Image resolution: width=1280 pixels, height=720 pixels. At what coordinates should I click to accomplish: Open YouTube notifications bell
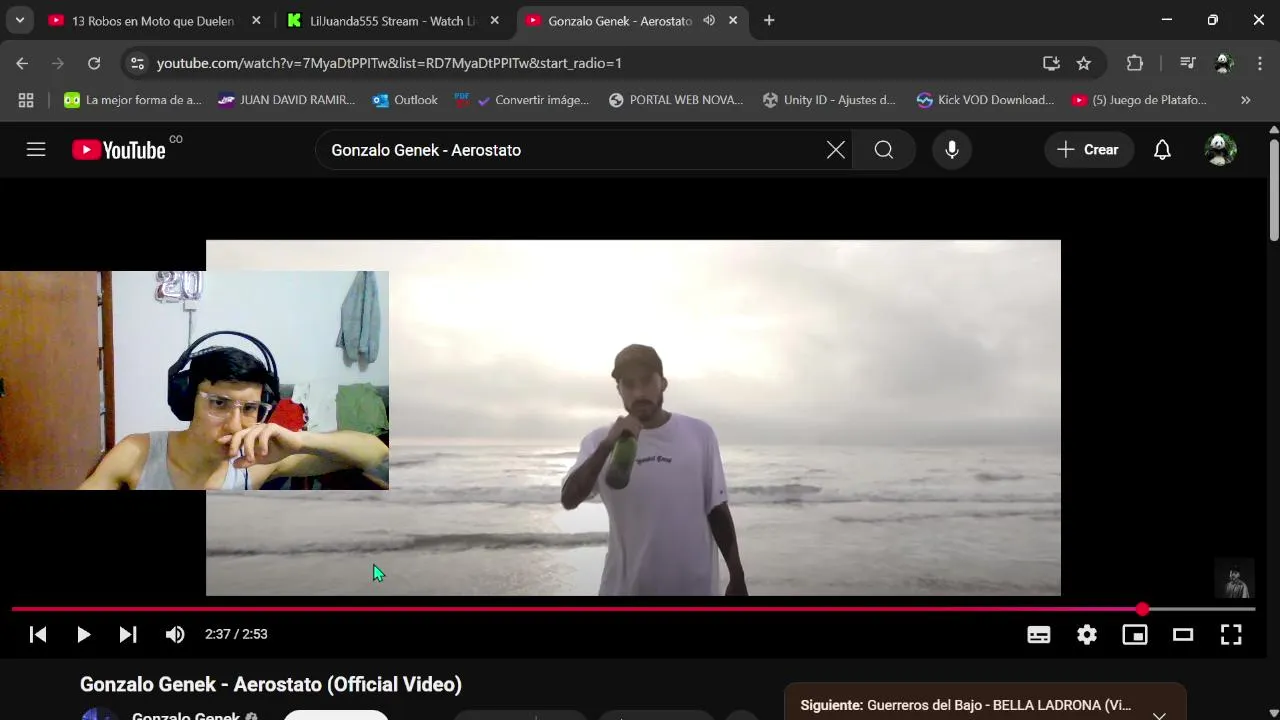[x=1162, y=150]
